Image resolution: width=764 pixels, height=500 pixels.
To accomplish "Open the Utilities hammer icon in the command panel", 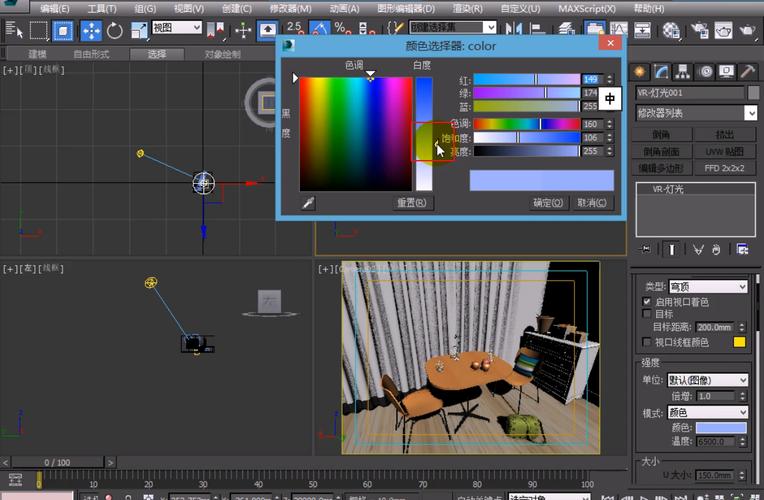I will 748,72.
